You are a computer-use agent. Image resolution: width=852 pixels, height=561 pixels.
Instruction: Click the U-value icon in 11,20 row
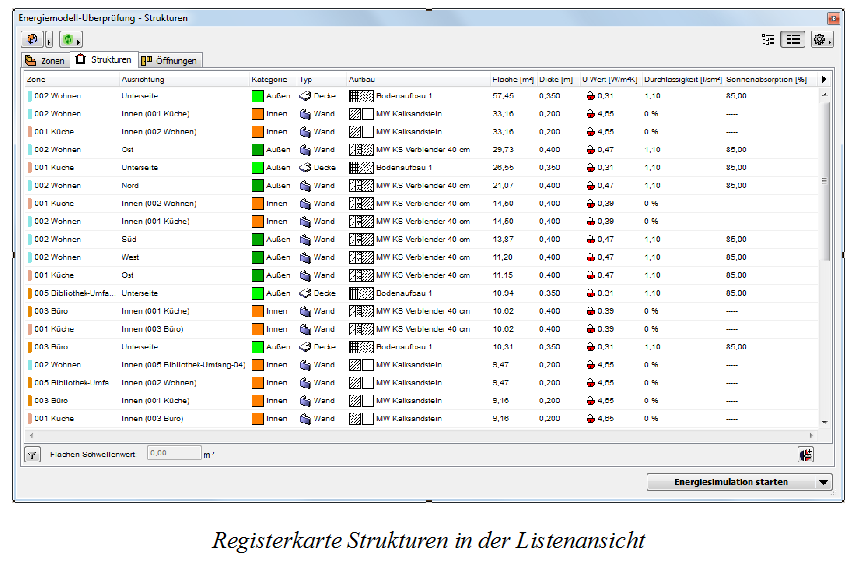point(591,258)
